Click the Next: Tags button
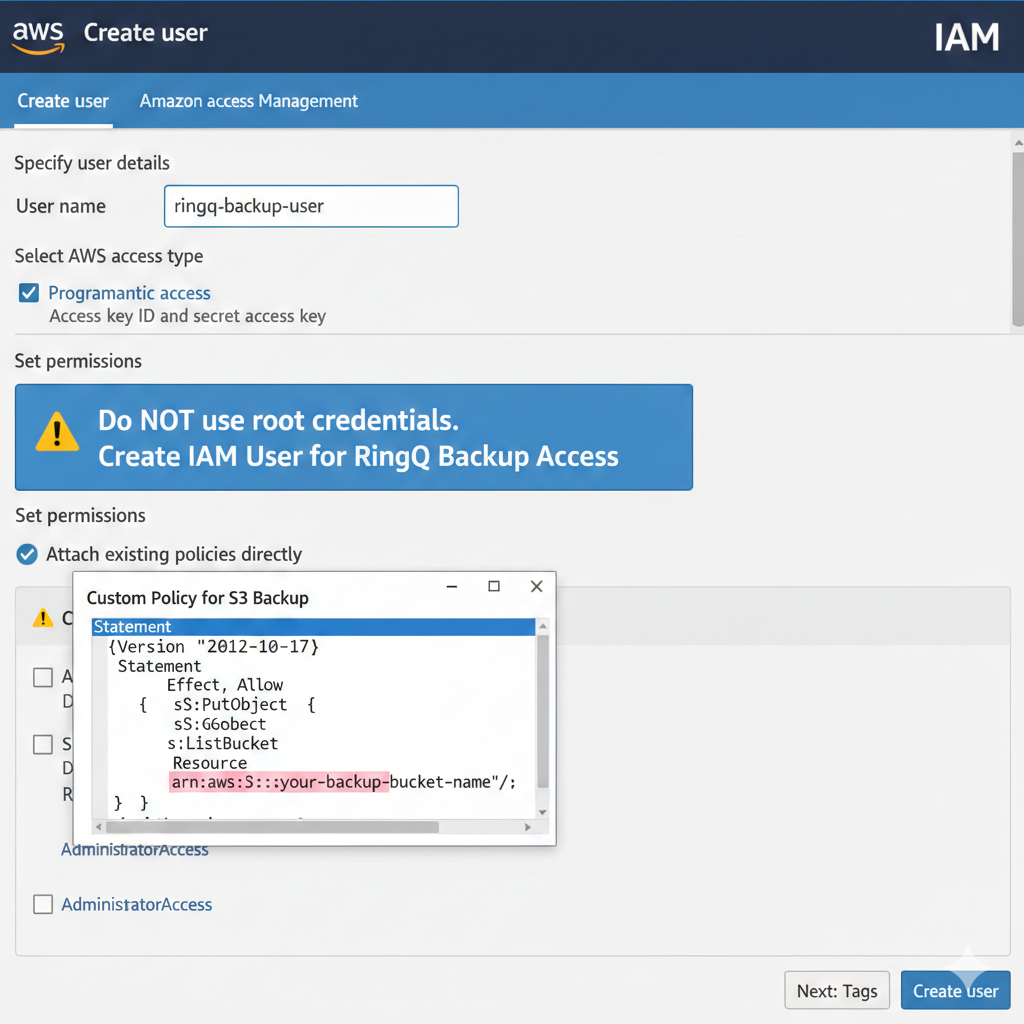This screenshot has width=1024, height=1024. 837,990
